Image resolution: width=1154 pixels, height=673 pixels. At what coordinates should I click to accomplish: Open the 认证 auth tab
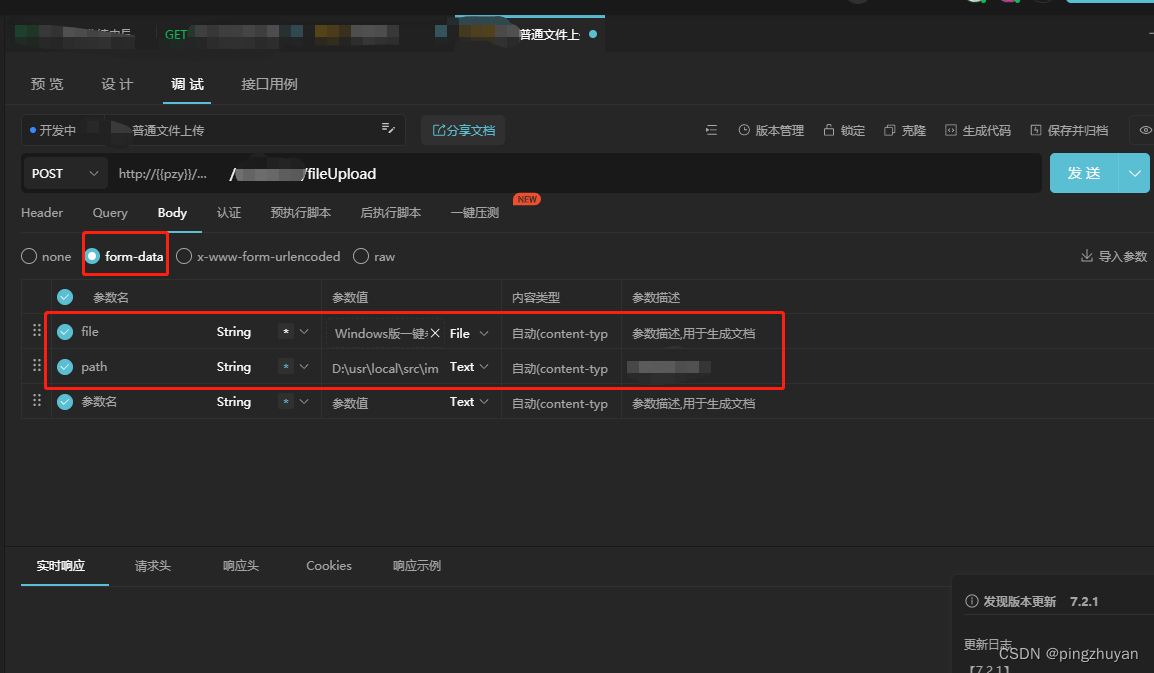click(229, 213)
